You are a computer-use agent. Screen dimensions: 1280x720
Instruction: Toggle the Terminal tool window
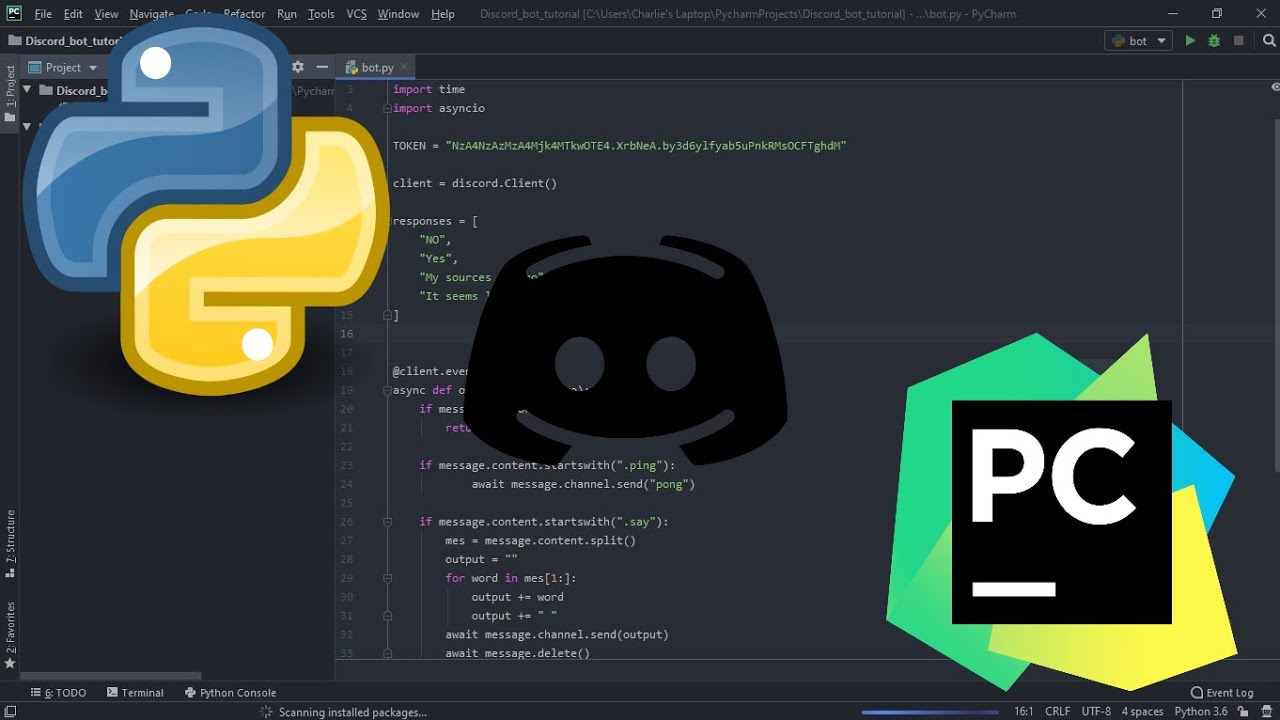[135, 692]
